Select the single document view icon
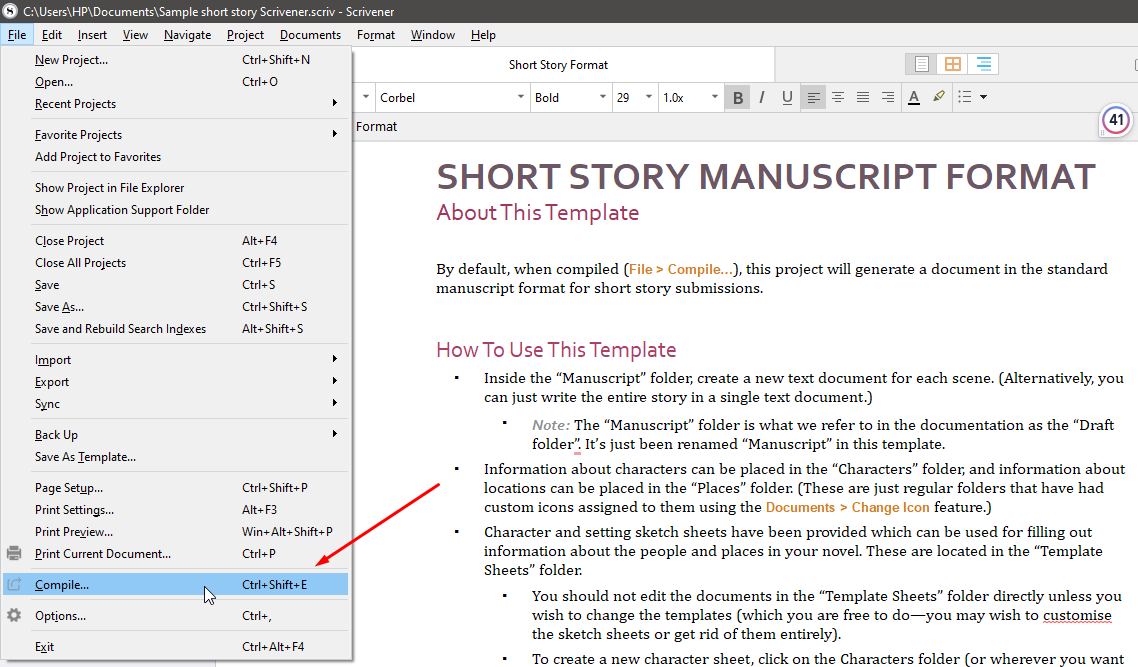 919,63
